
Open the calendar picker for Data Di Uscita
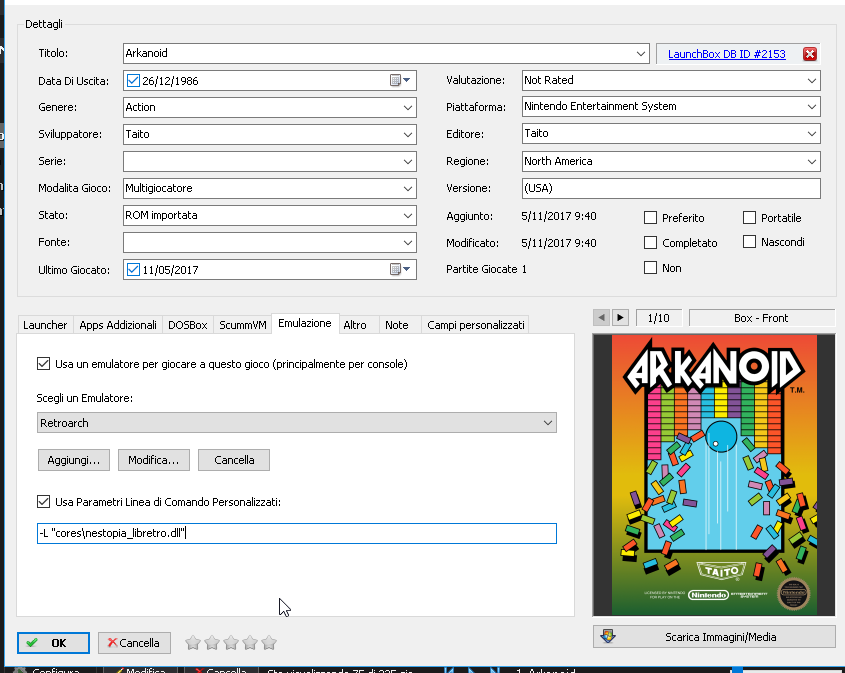pyautogui.click(x=400, y=80)
